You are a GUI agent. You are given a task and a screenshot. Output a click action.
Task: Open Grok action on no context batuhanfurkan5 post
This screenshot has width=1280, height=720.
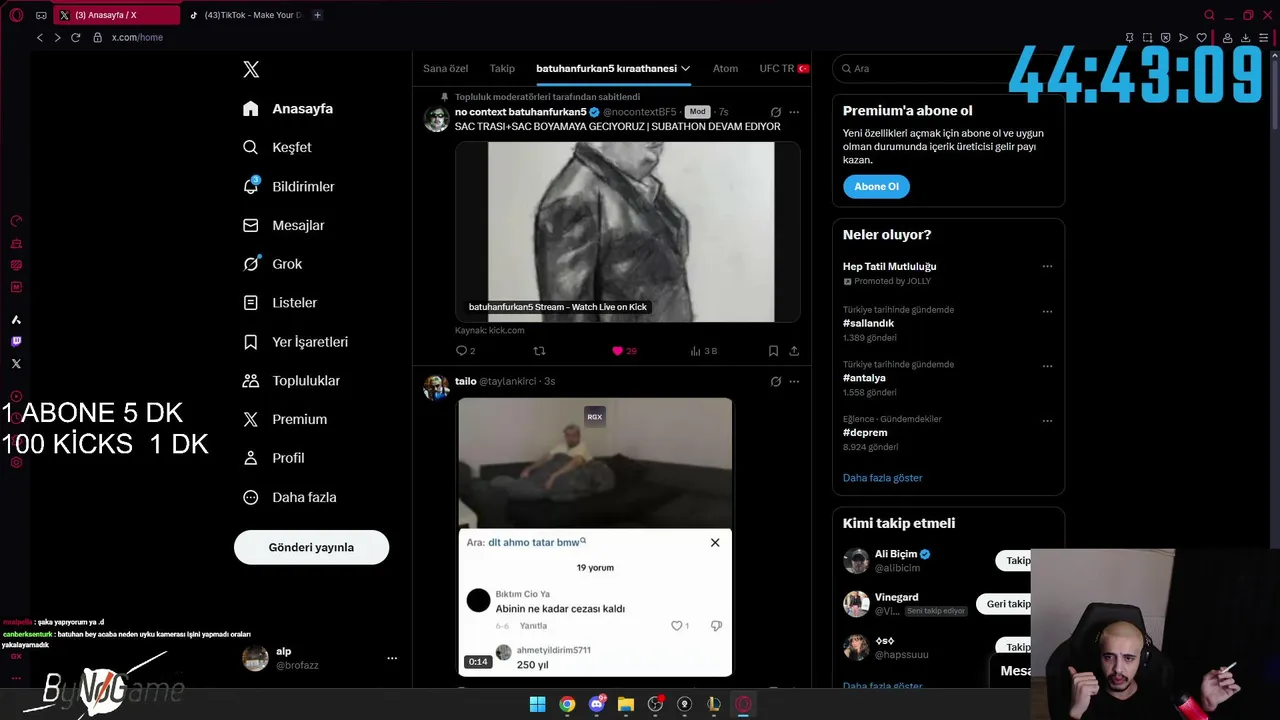click(775, 112)
